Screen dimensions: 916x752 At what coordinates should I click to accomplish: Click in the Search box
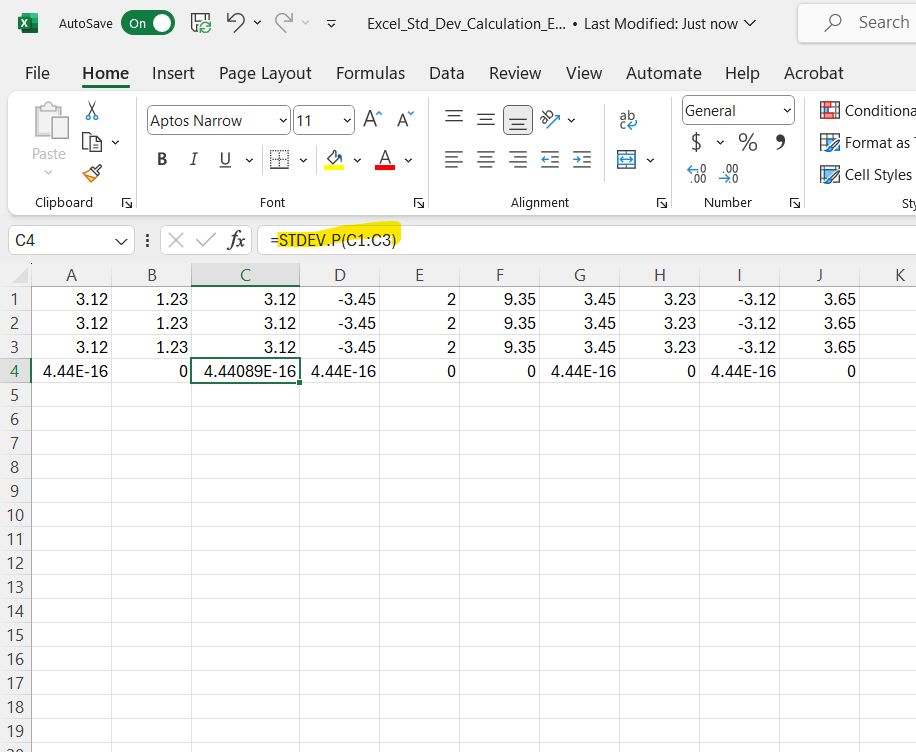click(x=859, y=23)
